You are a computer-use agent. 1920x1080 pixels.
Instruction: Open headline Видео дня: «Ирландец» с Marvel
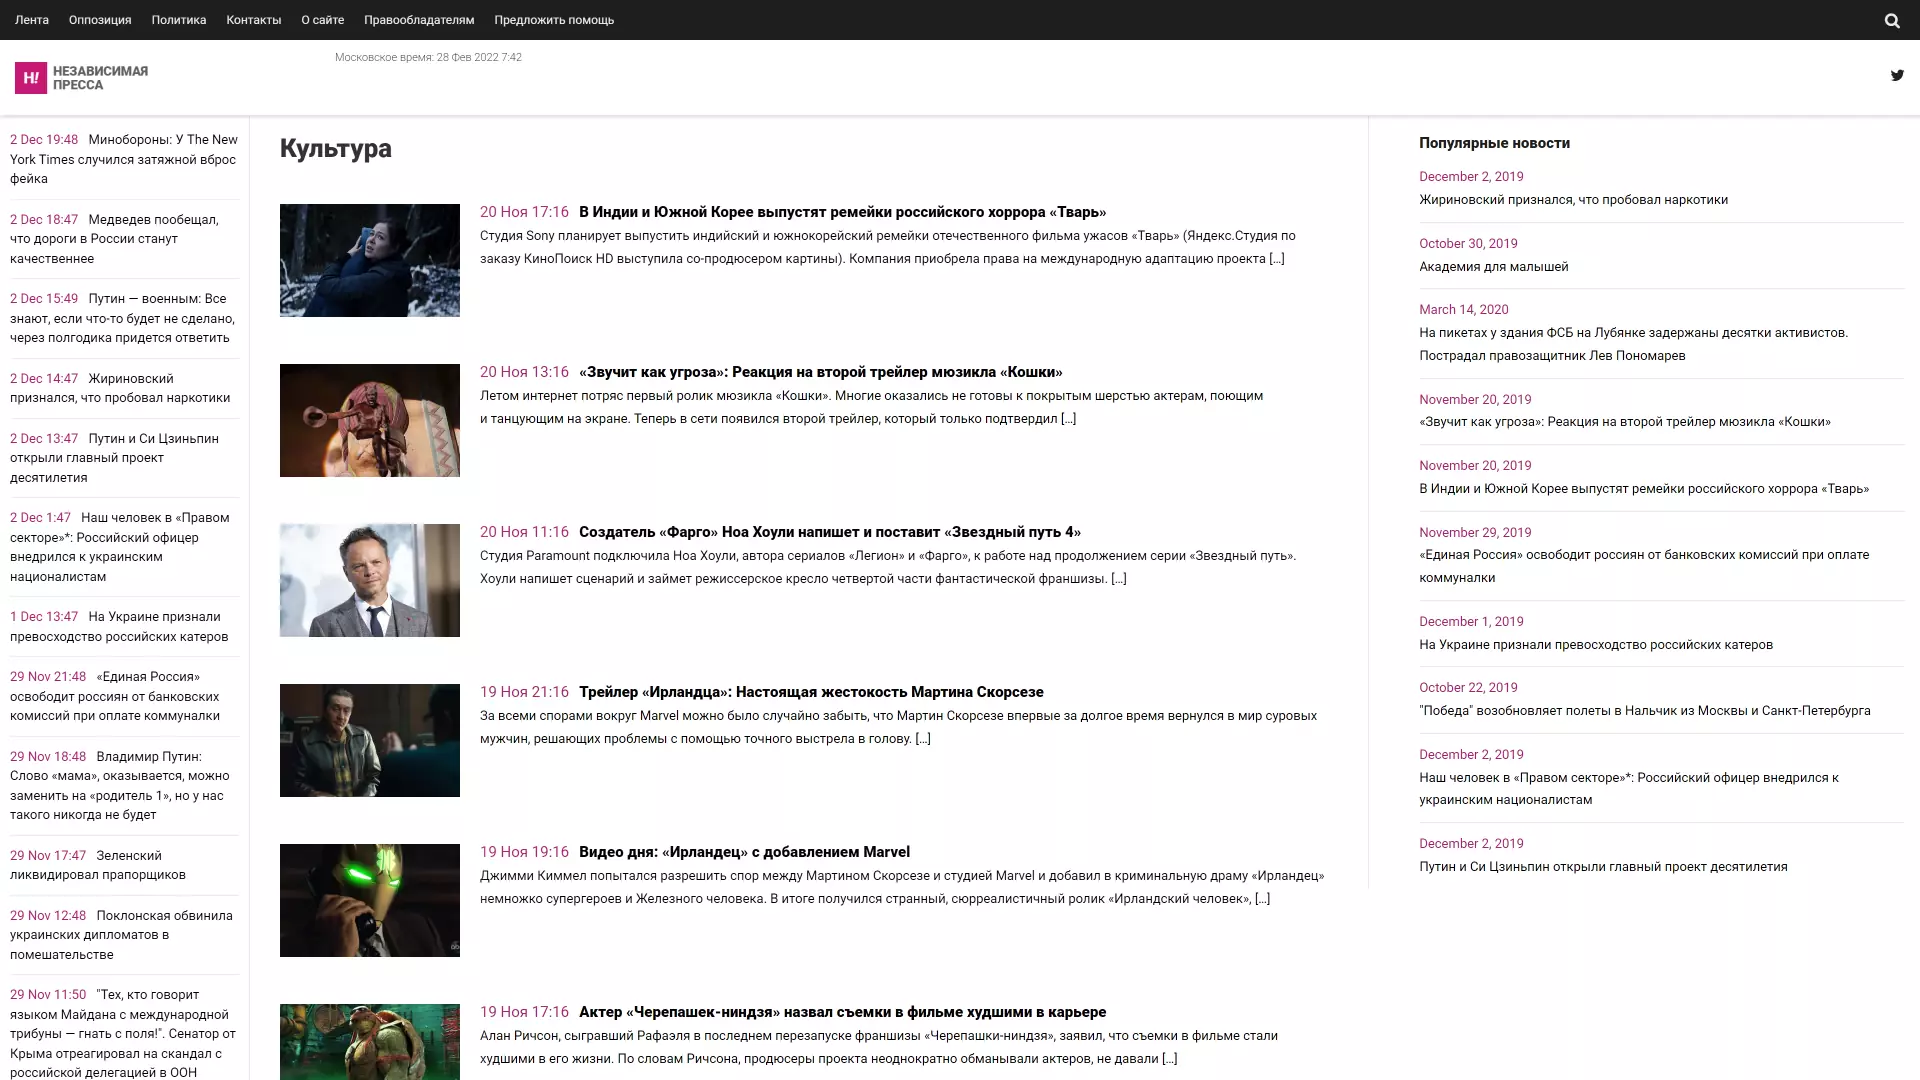[x=744, y=852]
